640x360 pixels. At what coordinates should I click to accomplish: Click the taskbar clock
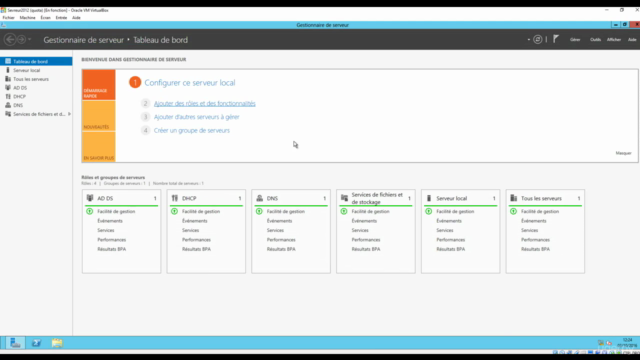627,343
